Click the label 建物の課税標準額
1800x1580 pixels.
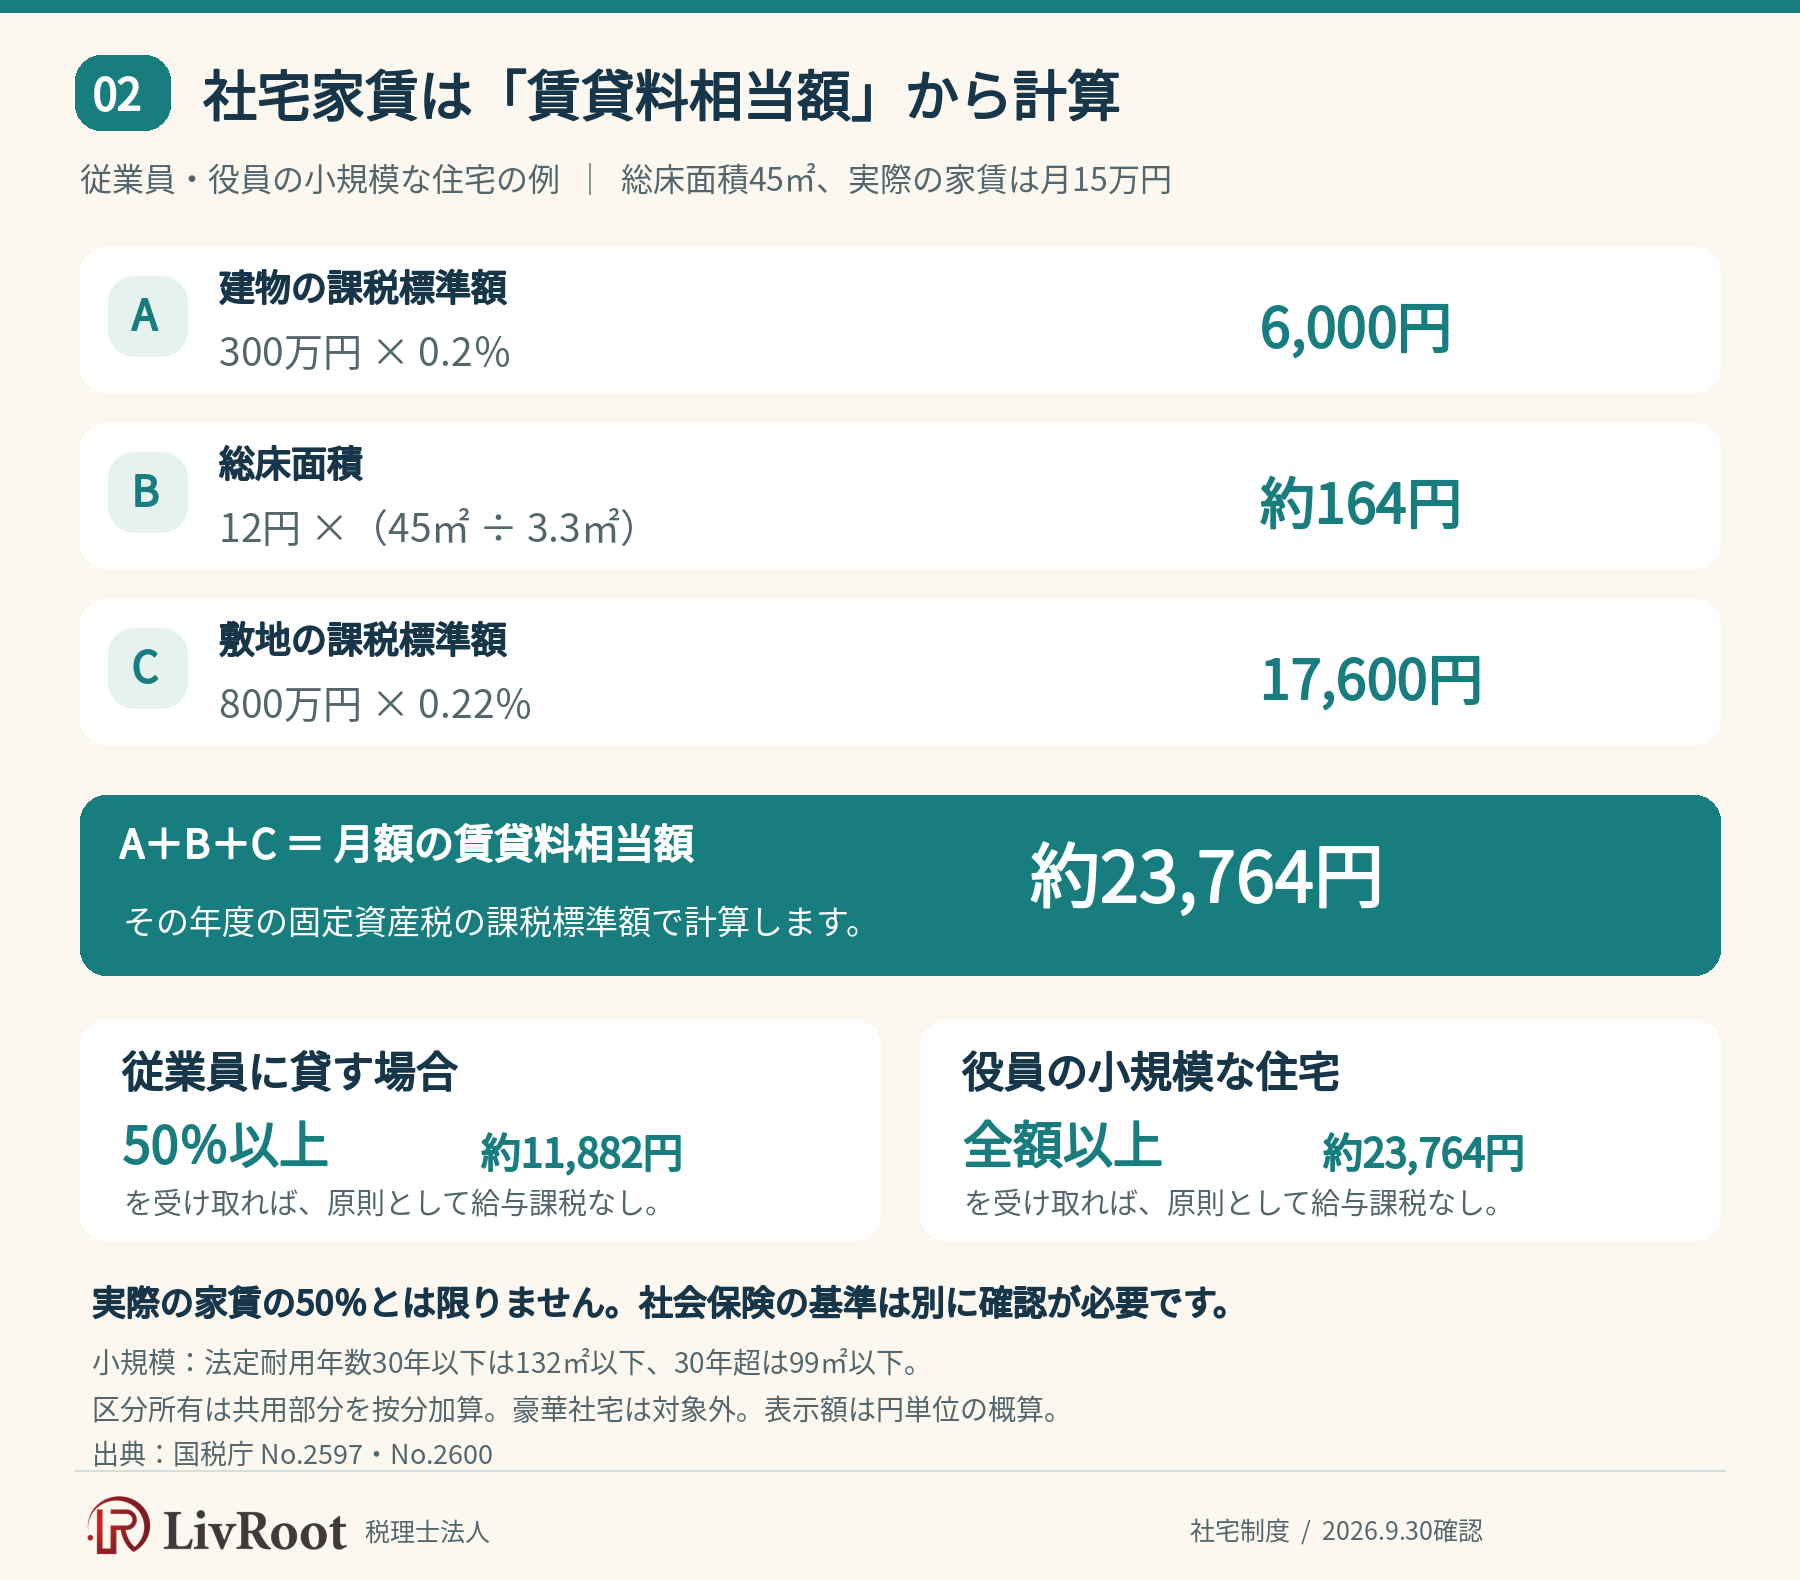pos(363,288)
